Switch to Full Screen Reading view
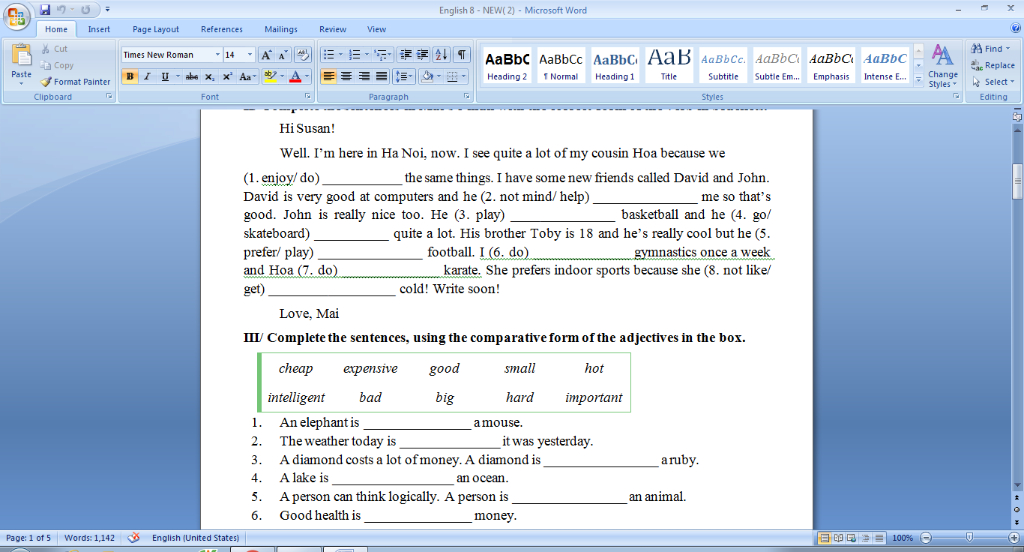Screen dimensions: 1024x552 click(838, 538)
